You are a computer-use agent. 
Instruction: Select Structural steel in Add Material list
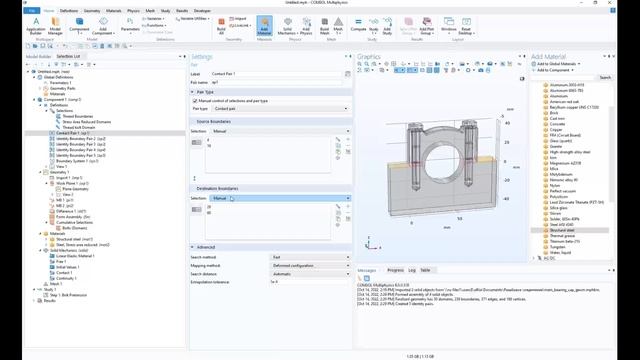pos(562,230)
